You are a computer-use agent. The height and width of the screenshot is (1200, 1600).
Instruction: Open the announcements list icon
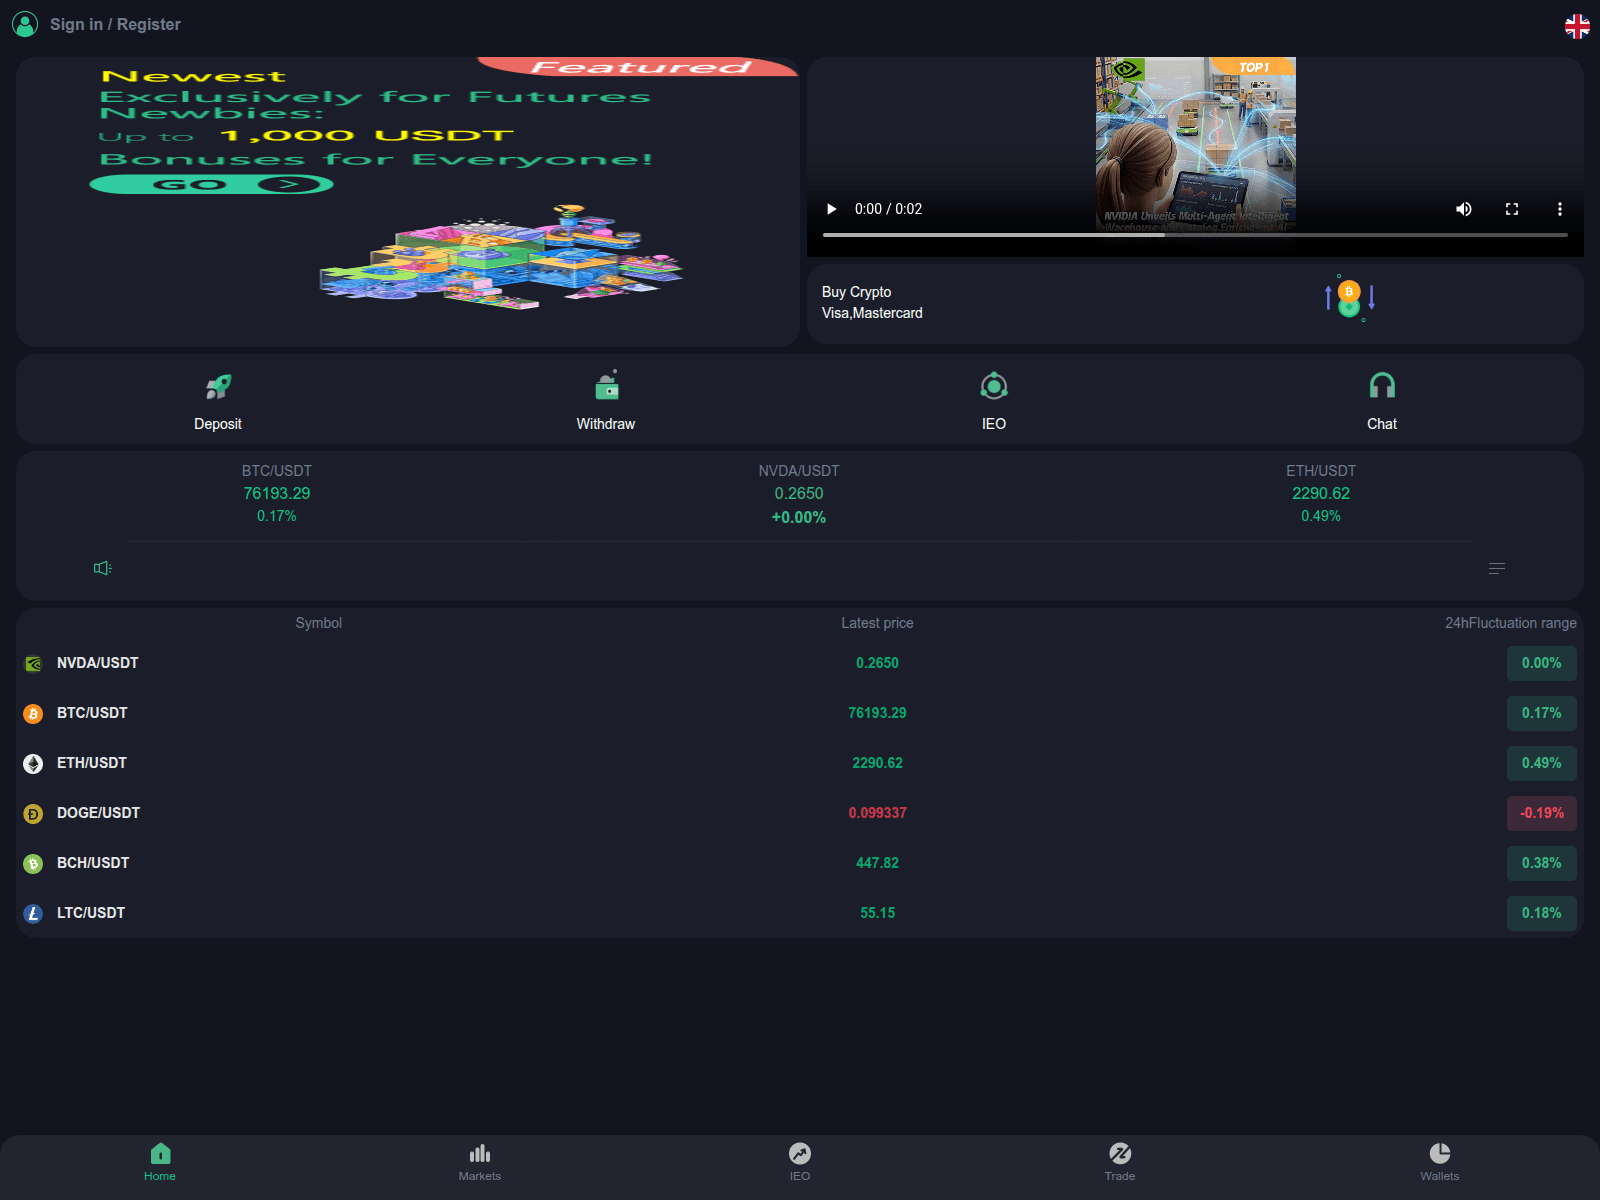pos(1496,568)
